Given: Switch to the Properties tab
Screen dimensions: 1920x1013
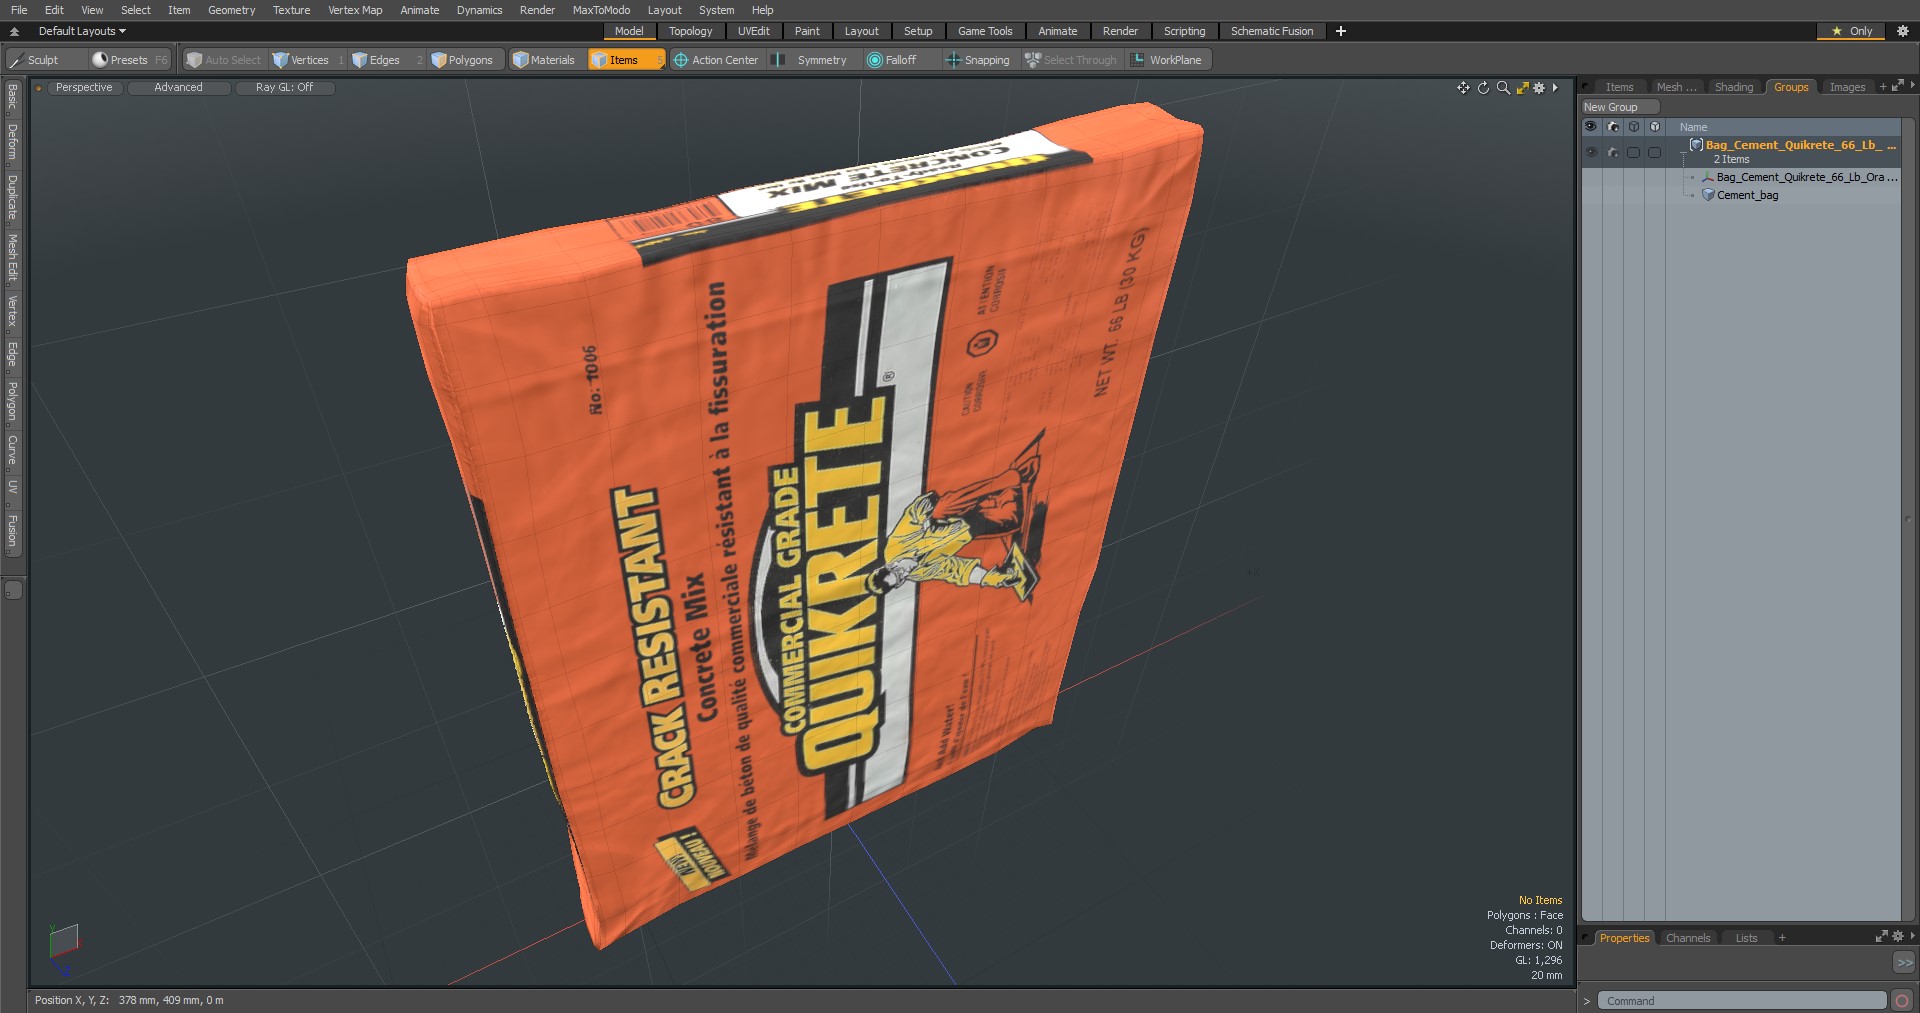Looking at the screenshot, I should pos(1624,938).
